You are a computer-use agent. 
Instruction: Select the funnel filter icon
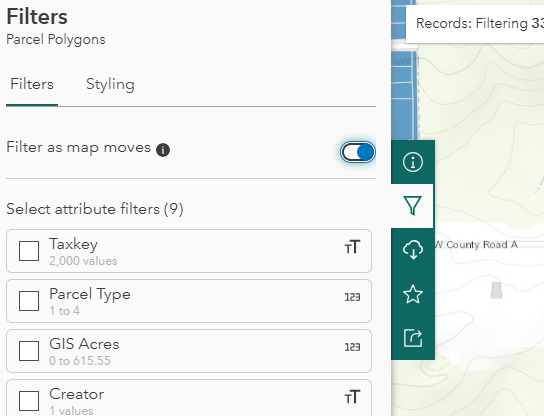click(412, 206)
